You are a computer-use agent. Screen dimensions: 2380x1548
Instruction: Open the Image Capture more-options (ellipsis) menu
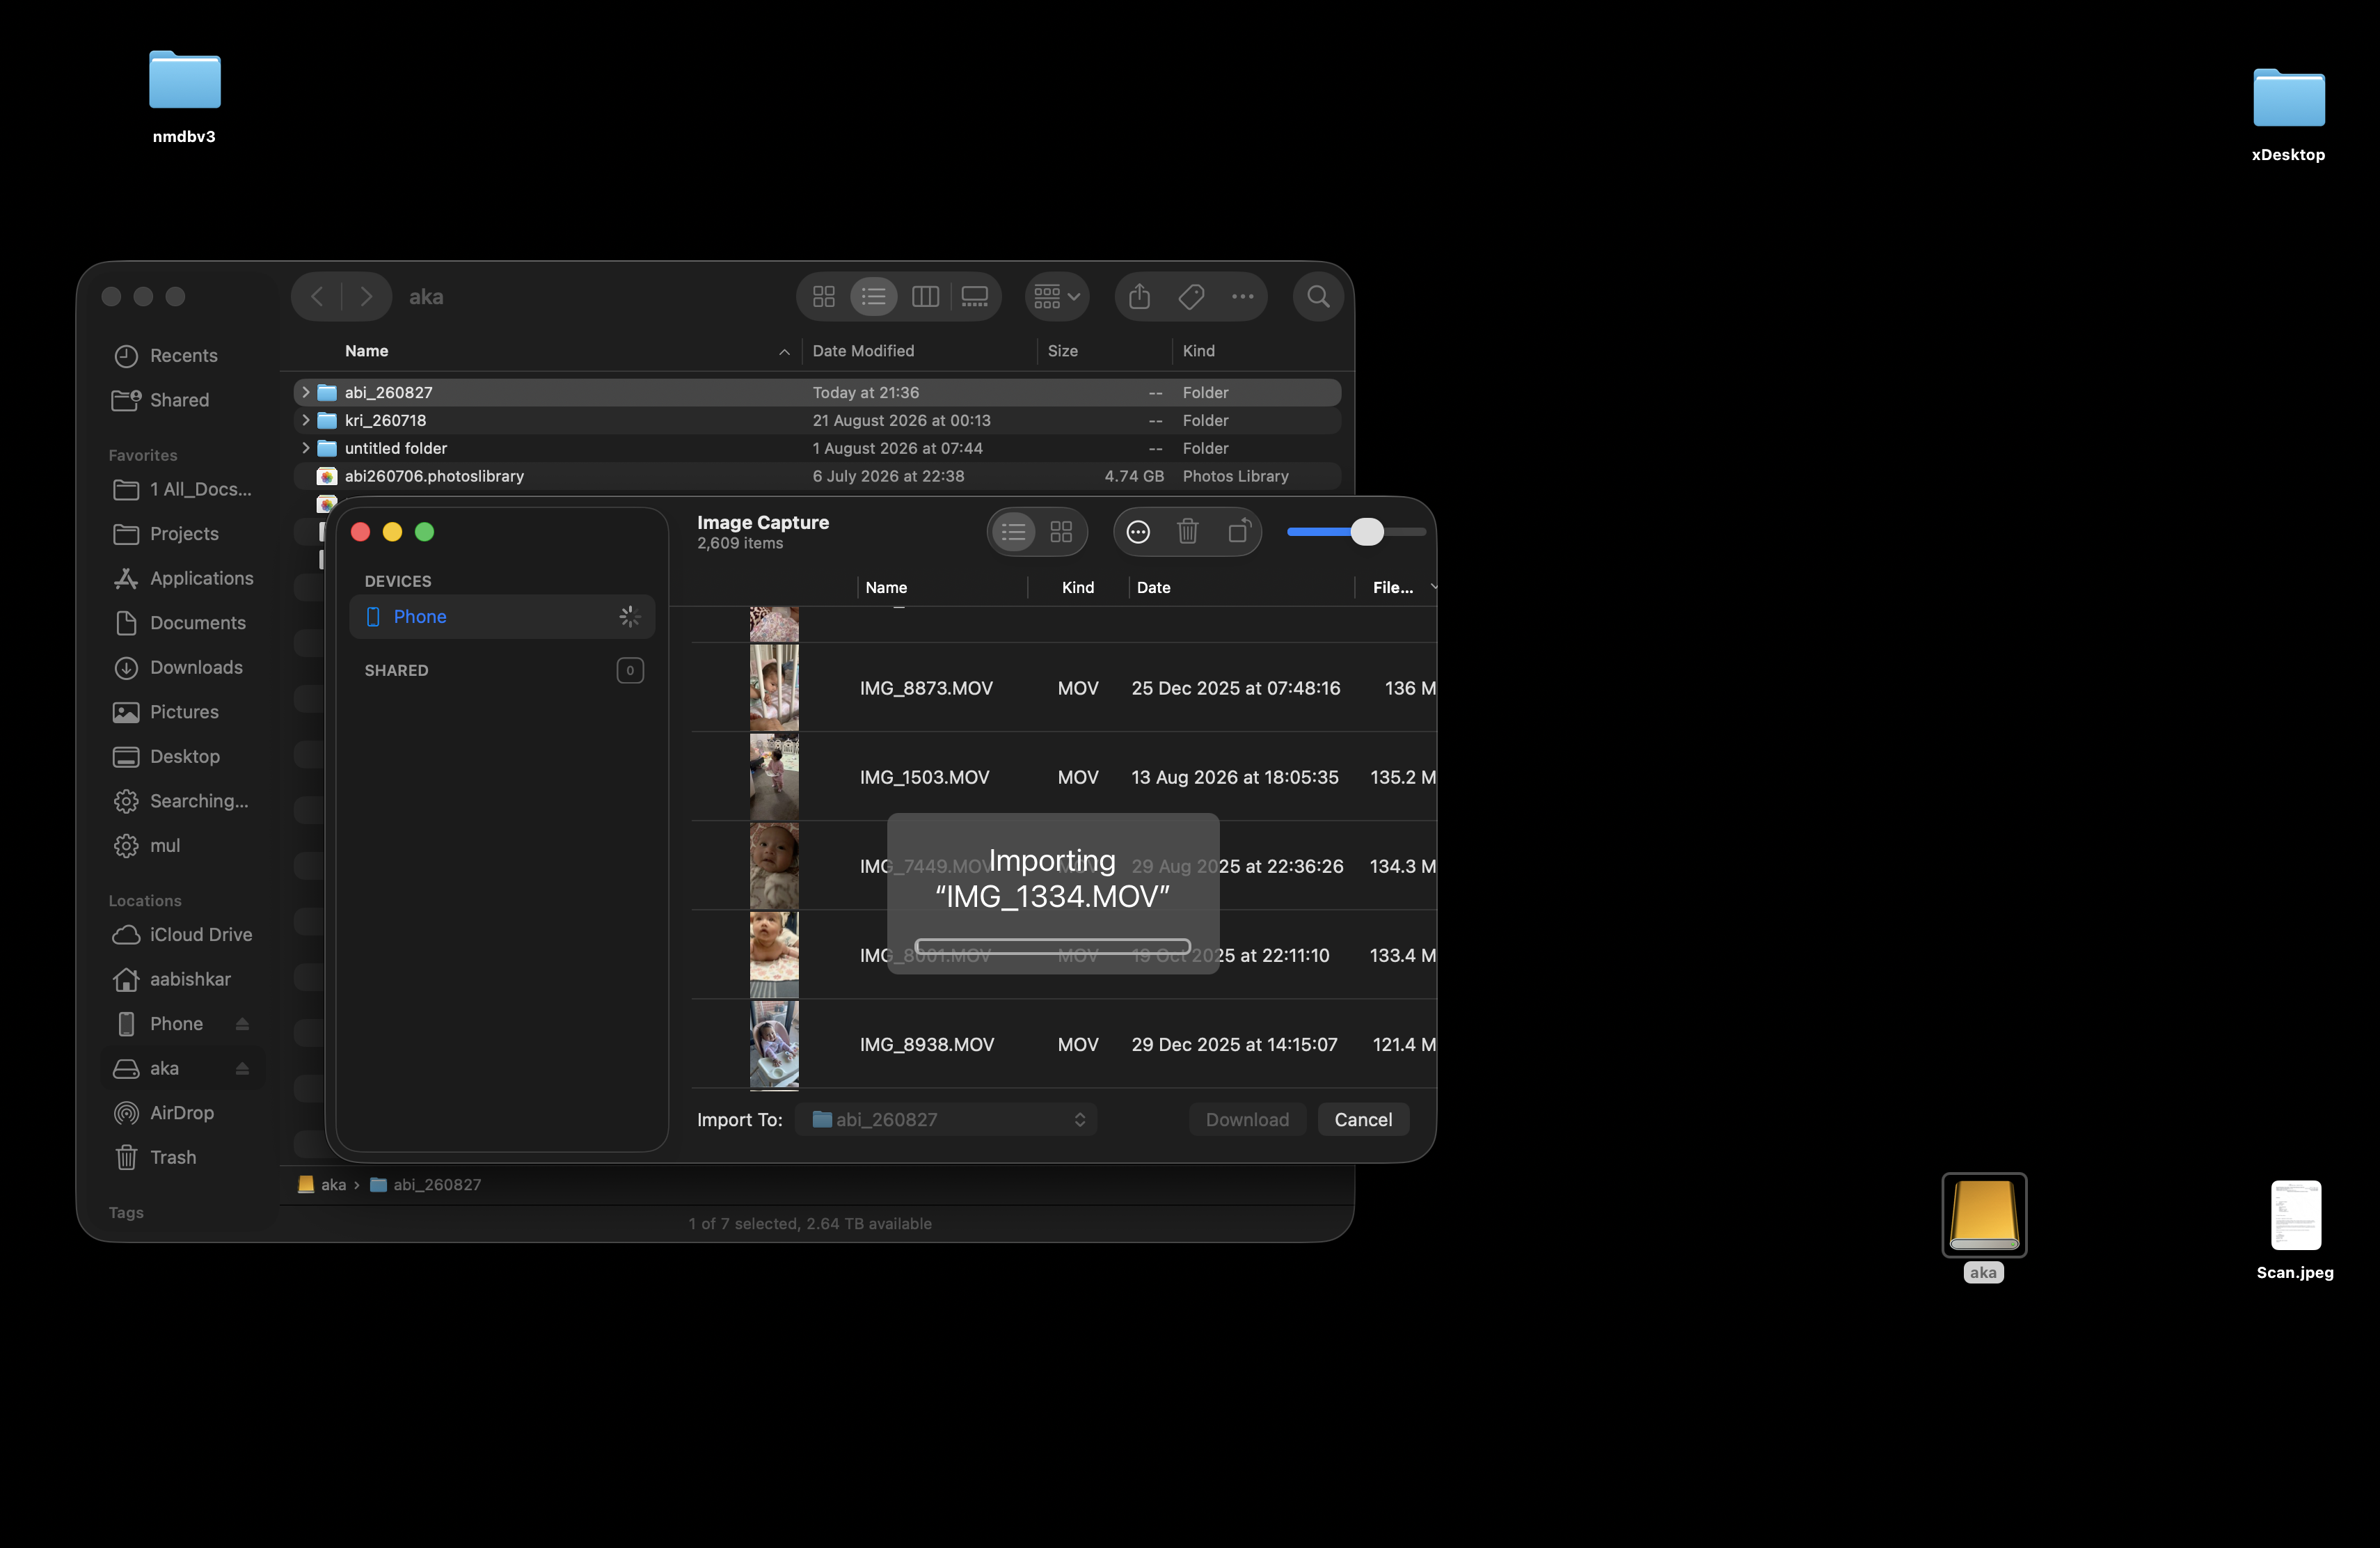(x=1138, y=532)
